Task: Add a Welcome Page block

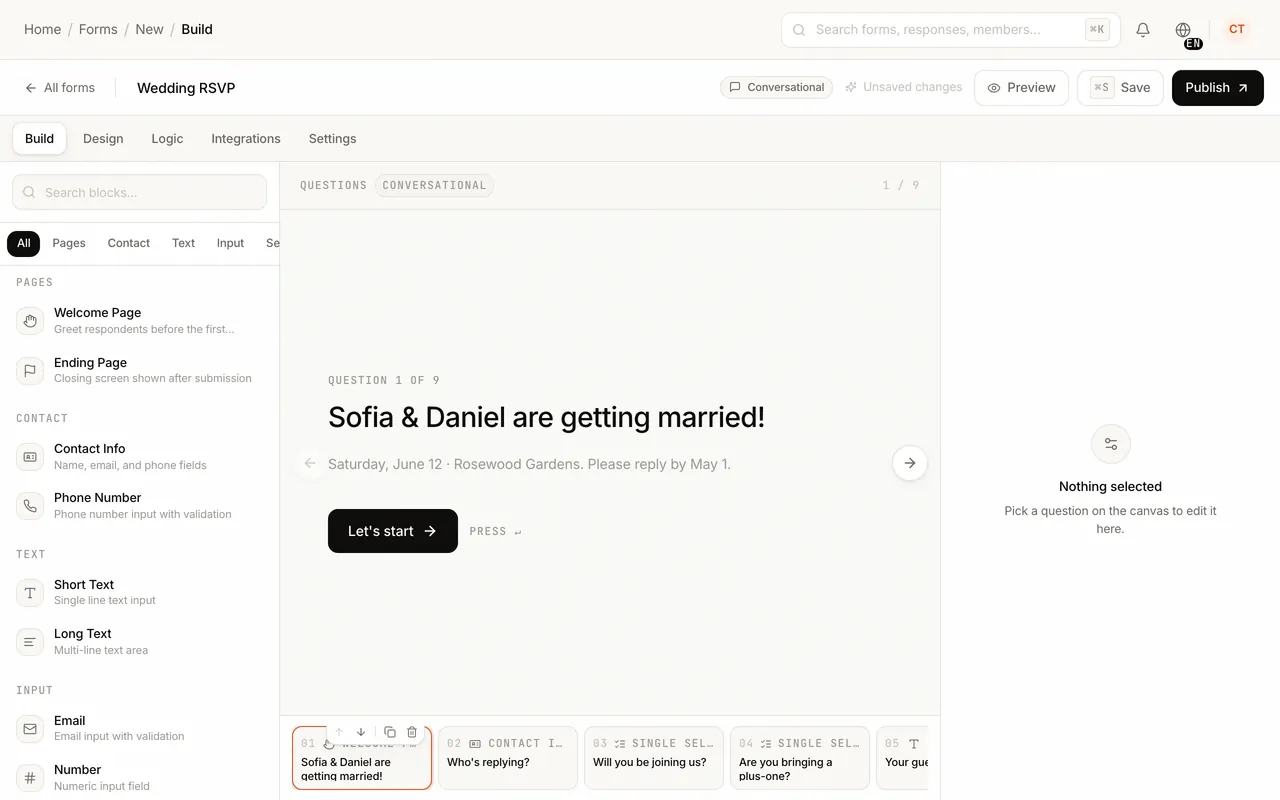Action: pos(140,321)
